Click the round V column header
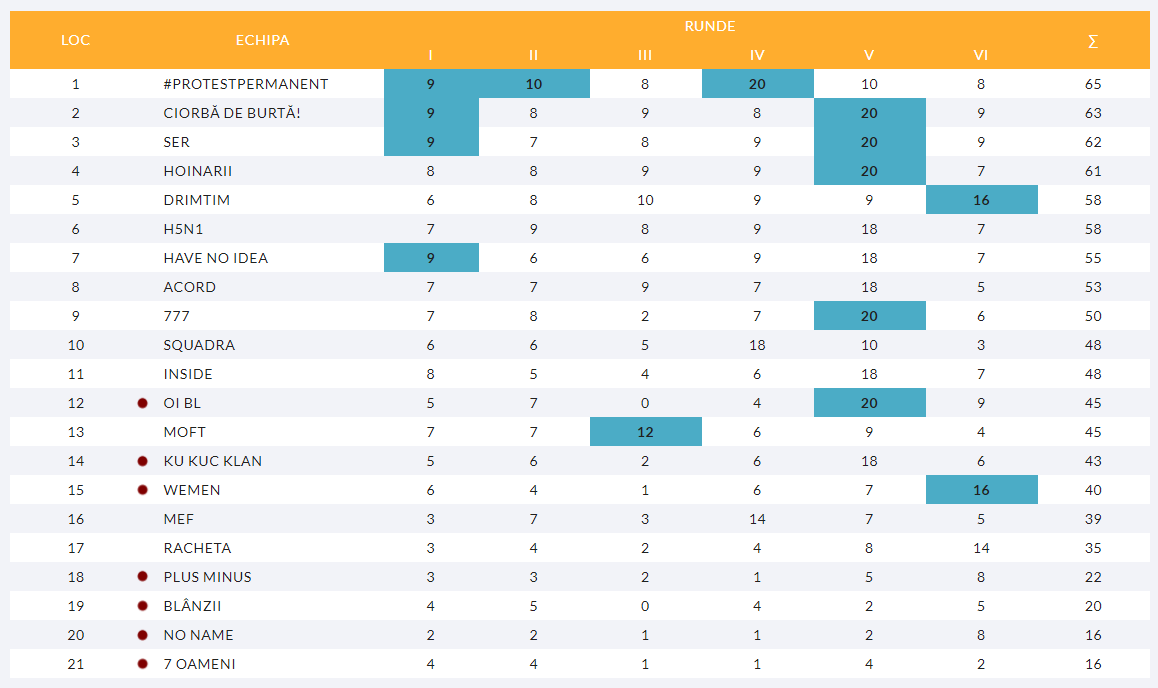Viewport: 1158px width, 688px height. [869, 55]
